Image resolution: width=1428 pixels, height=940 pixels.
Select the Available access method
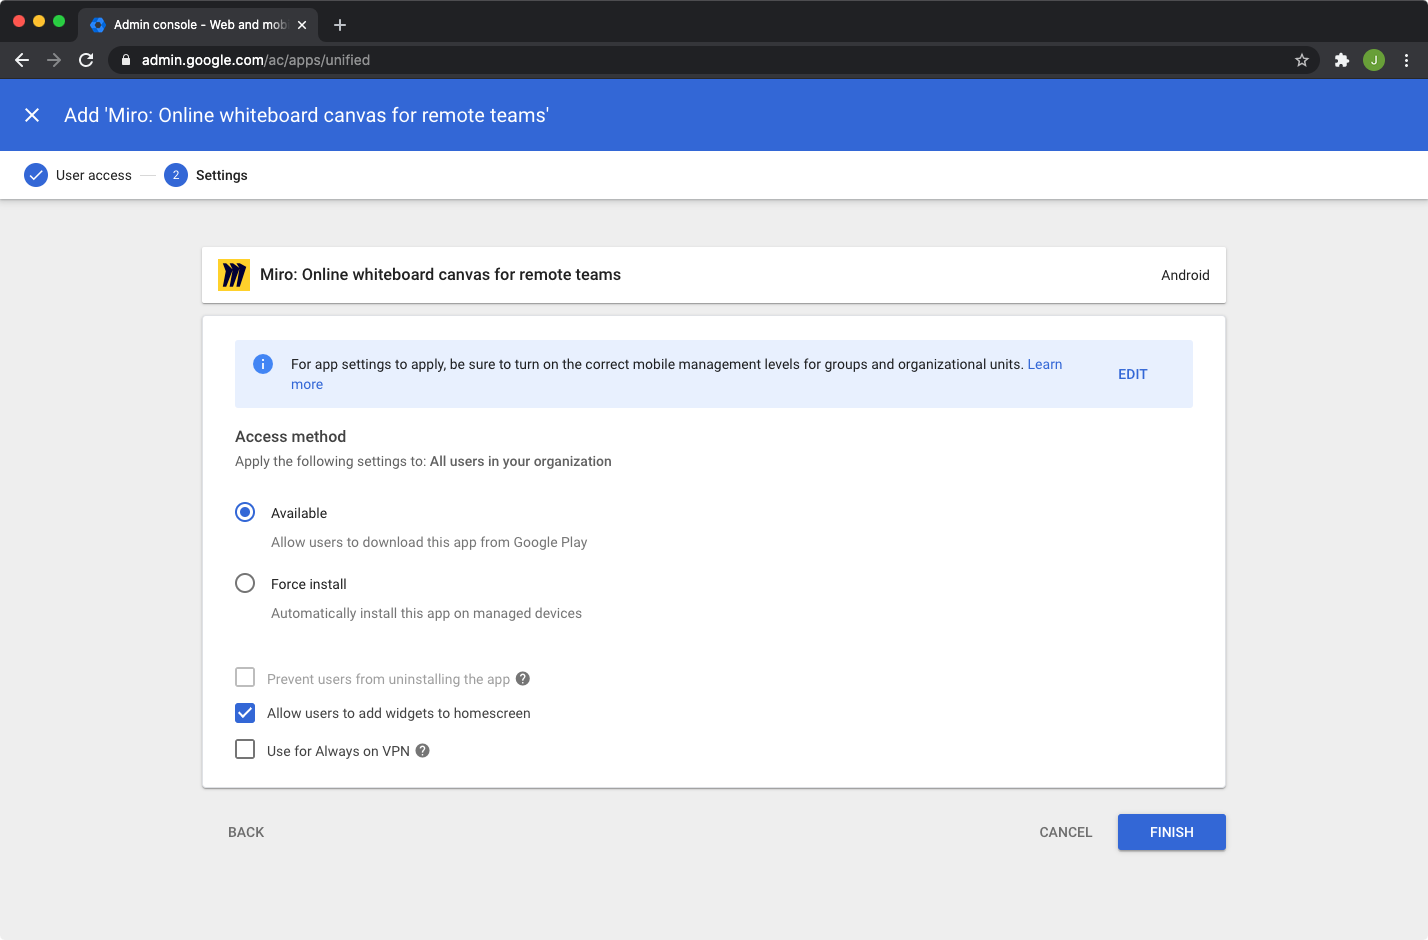245,512
